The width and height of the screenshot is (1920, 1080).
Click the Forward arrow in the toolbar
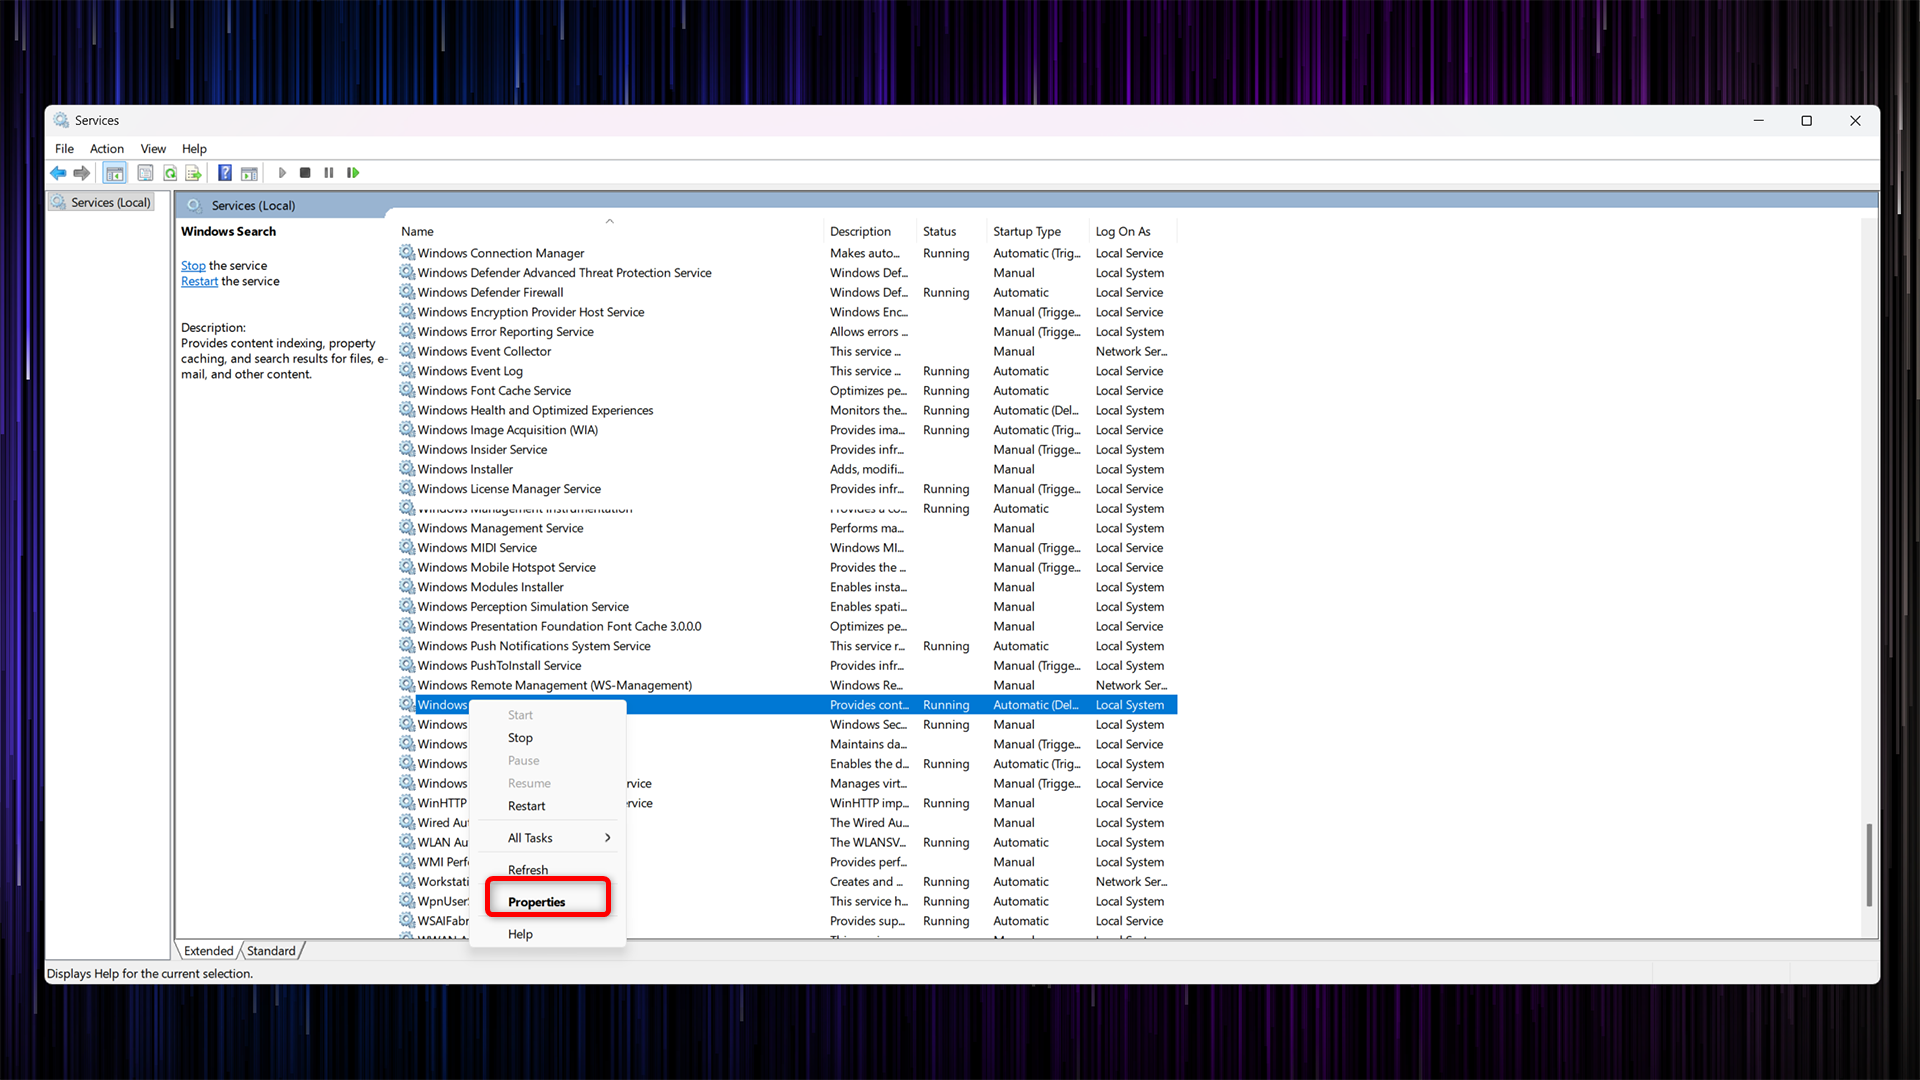[x=82, y=173]
